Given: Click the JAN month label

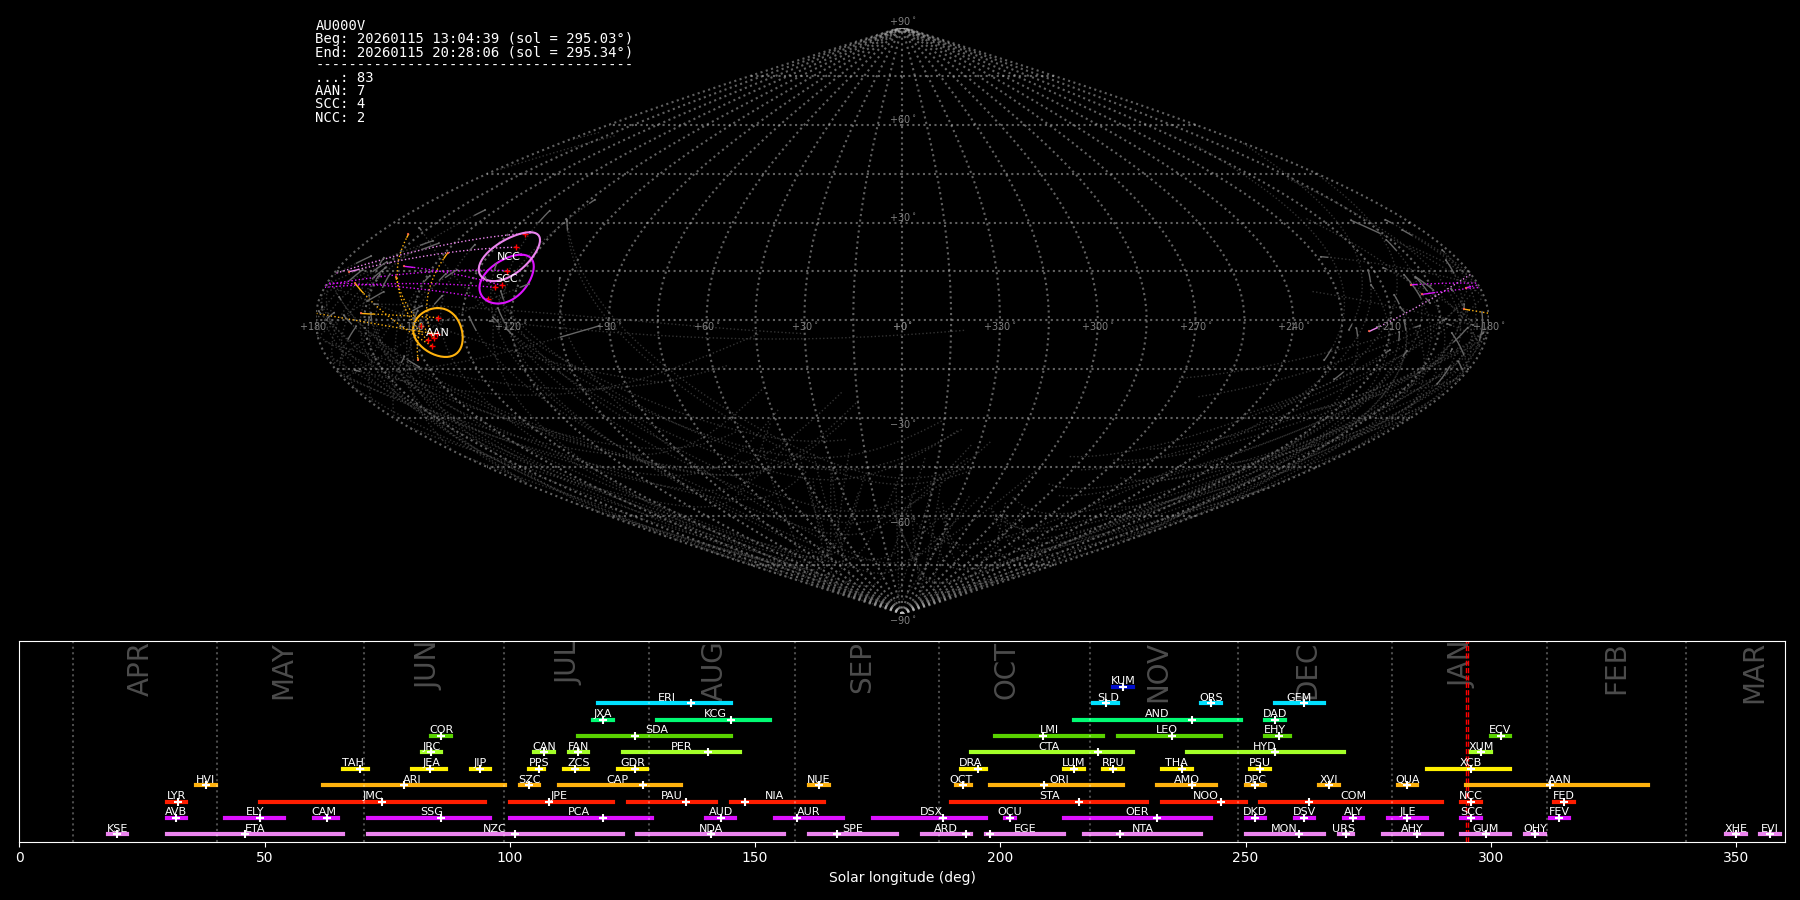Looking at the screenshot, I should [x=1458, y=666].
